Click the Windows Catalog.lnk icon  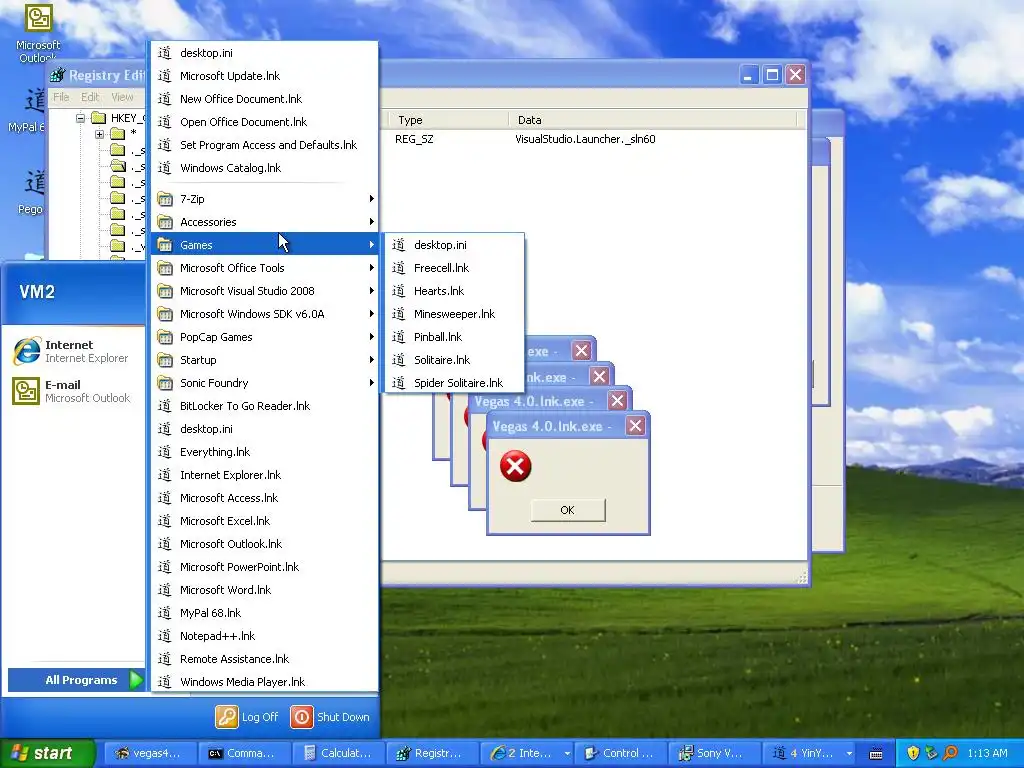[x=165, y=168]
